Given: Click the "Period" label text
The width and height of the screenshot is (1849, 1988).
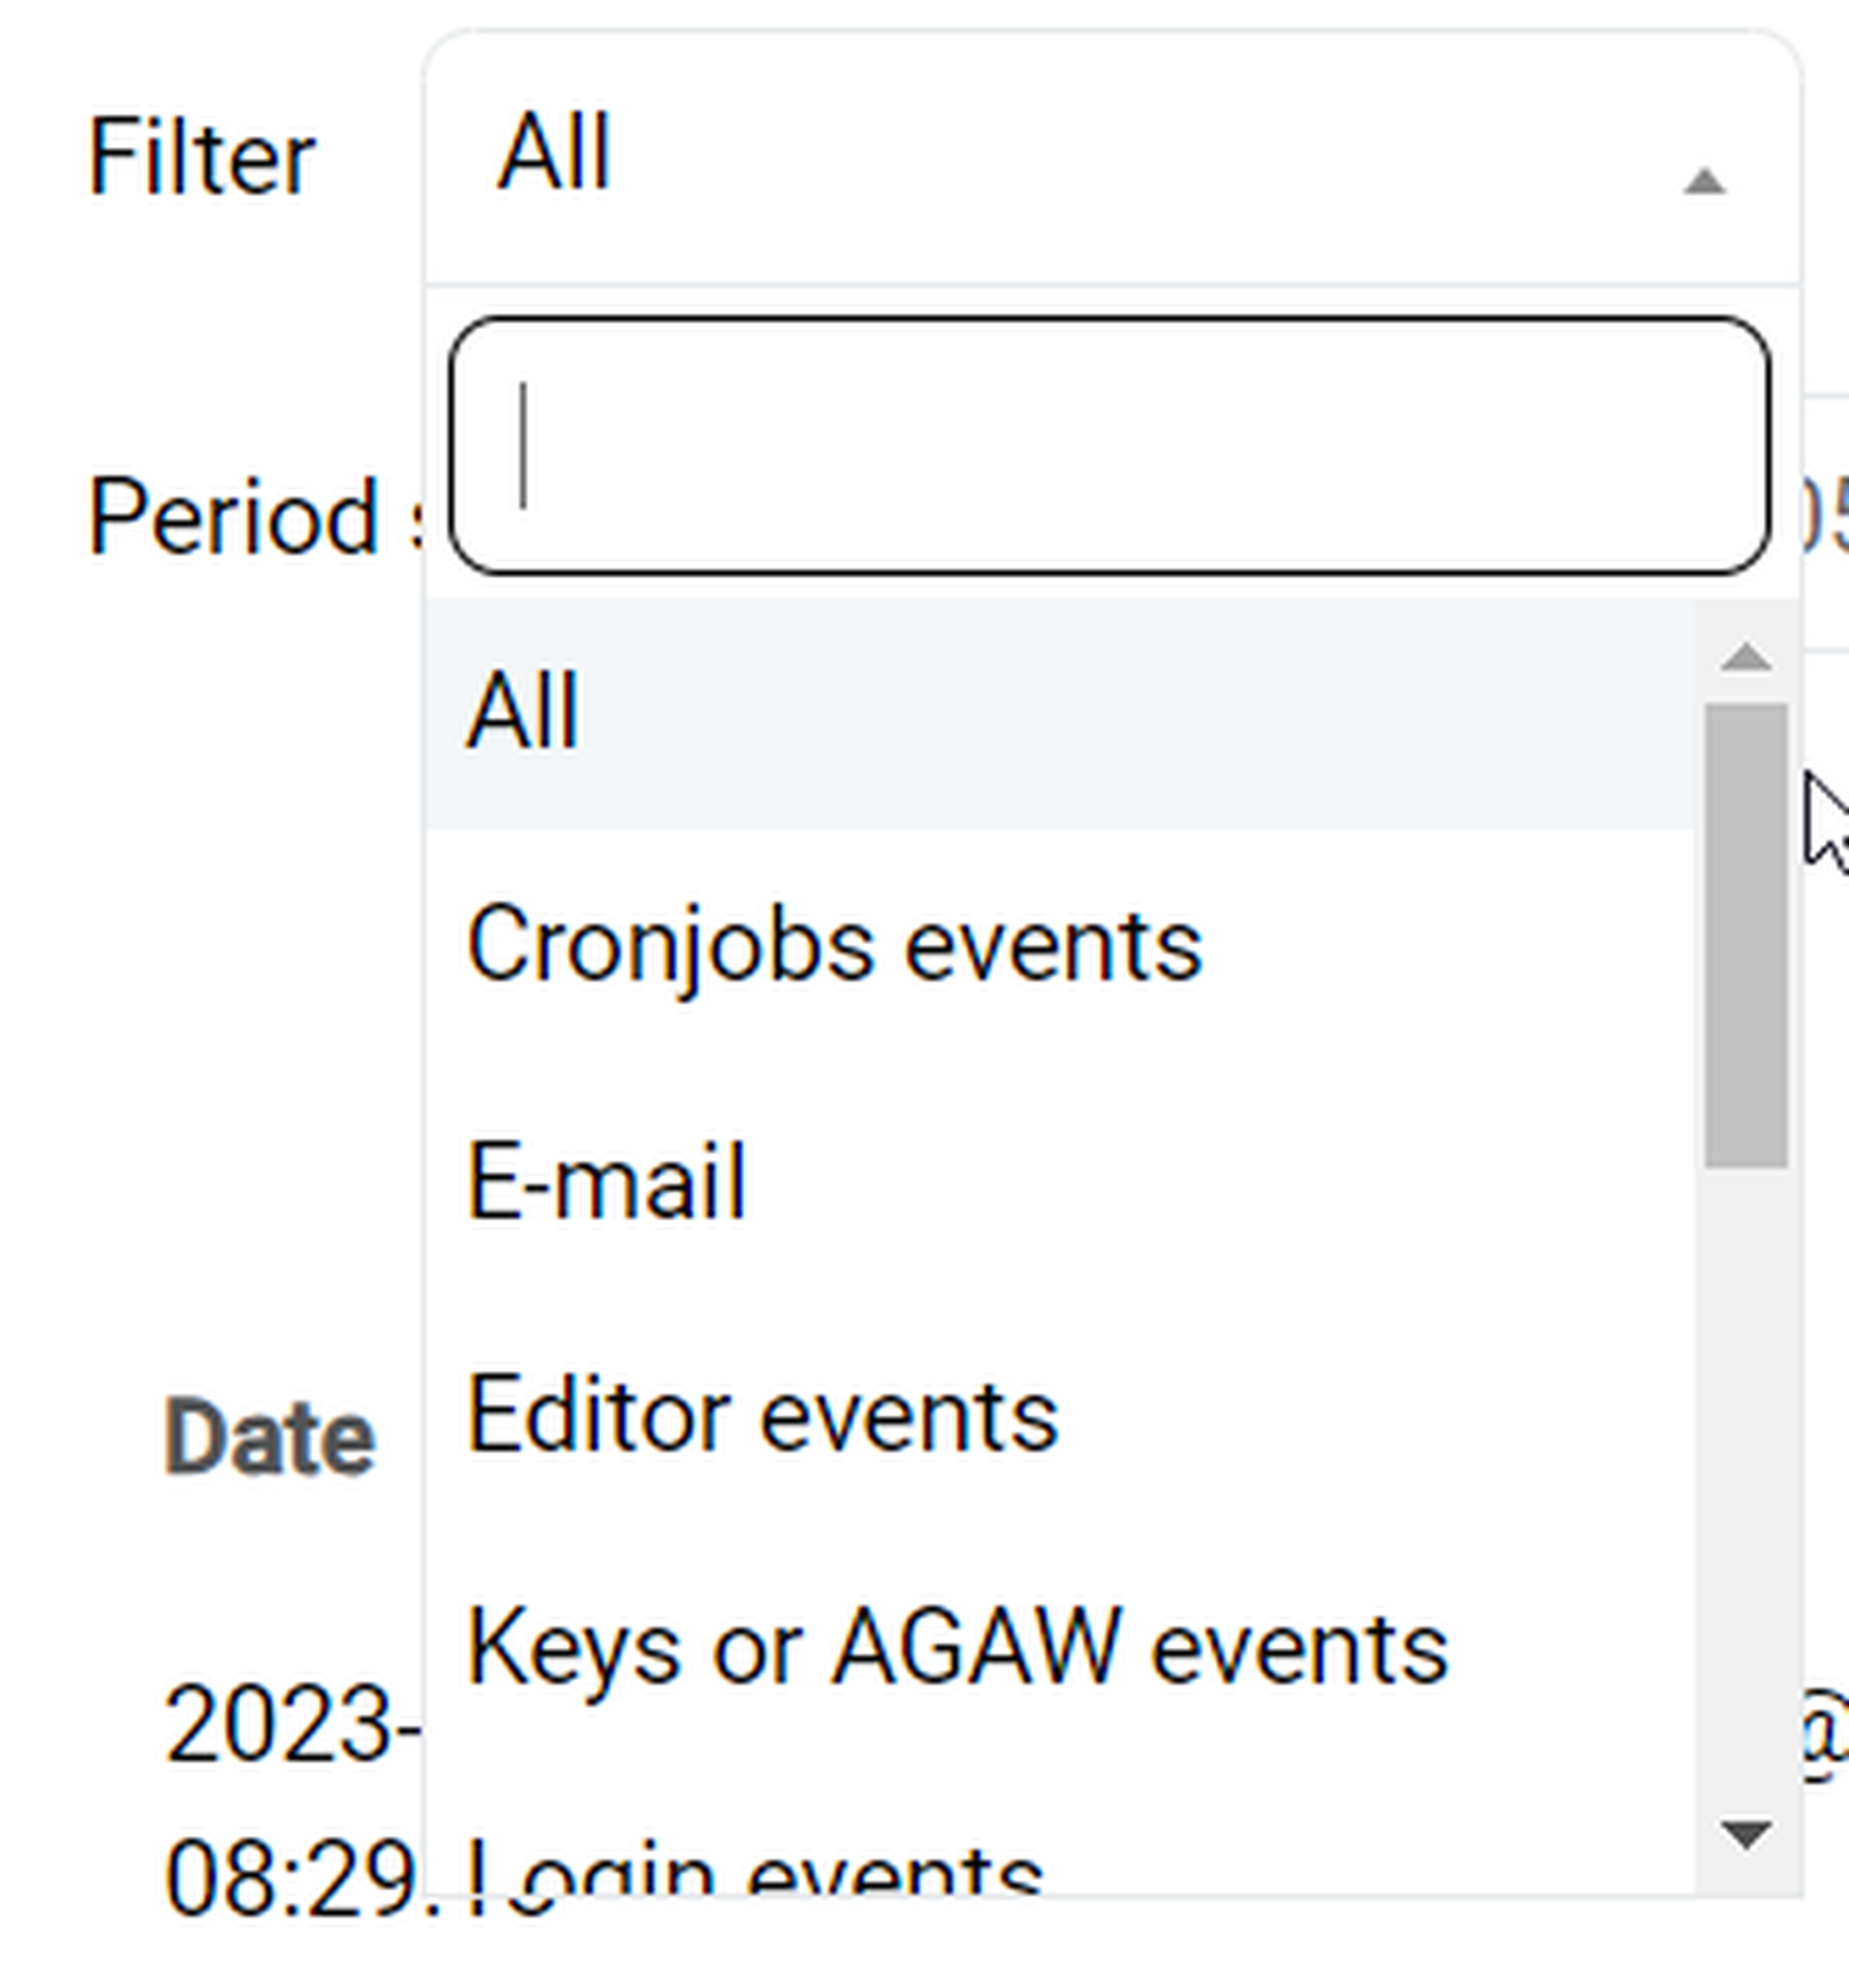Looking at the screenshot, I should coord(232,518).
